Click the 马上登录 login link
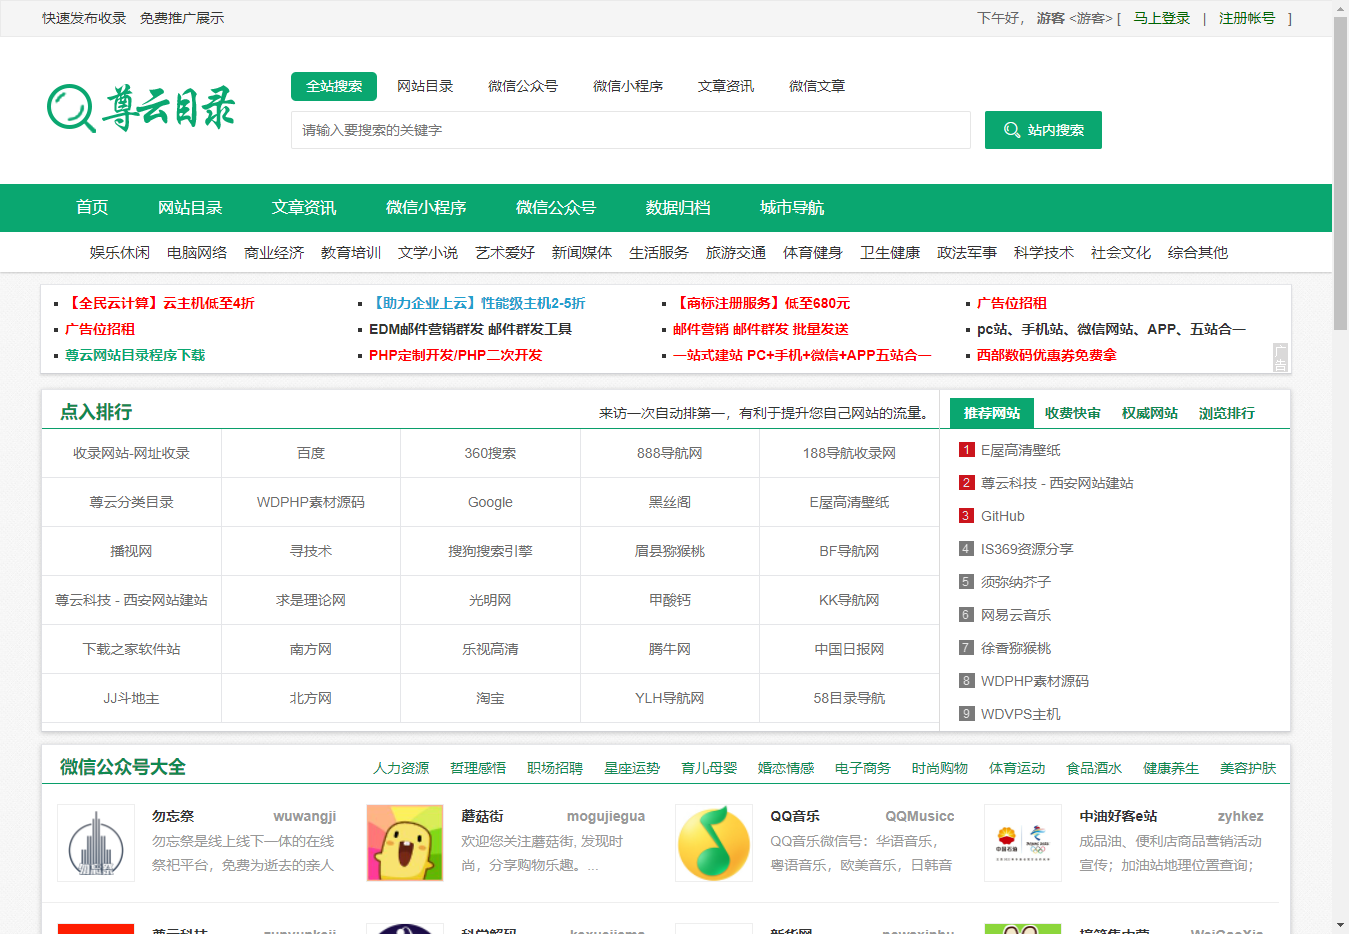 (1162, 18)
